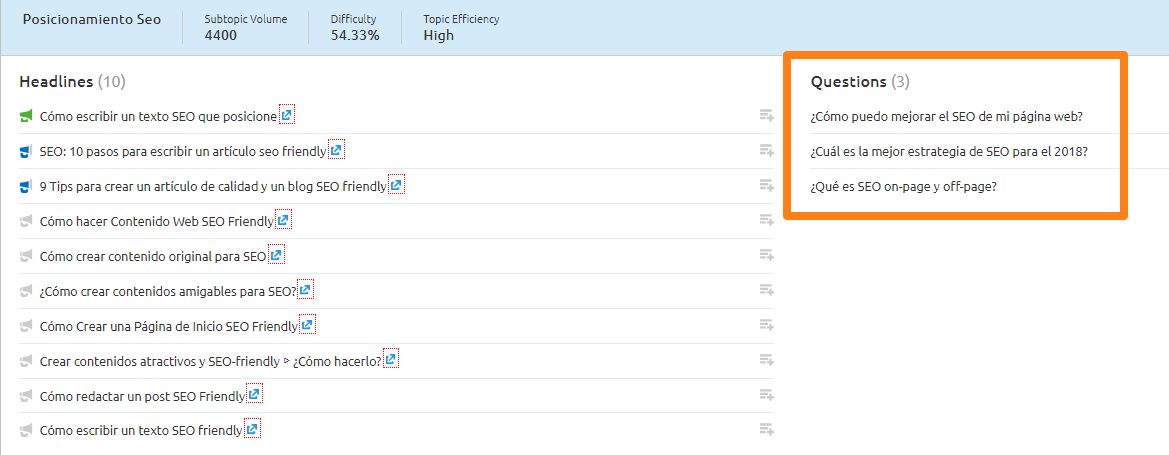This screenshot has width=1169, height=455.
Task: Click headline 'Cómo Crear una Página de Inicio SEO Friendly'
Action: pos(168,326)
